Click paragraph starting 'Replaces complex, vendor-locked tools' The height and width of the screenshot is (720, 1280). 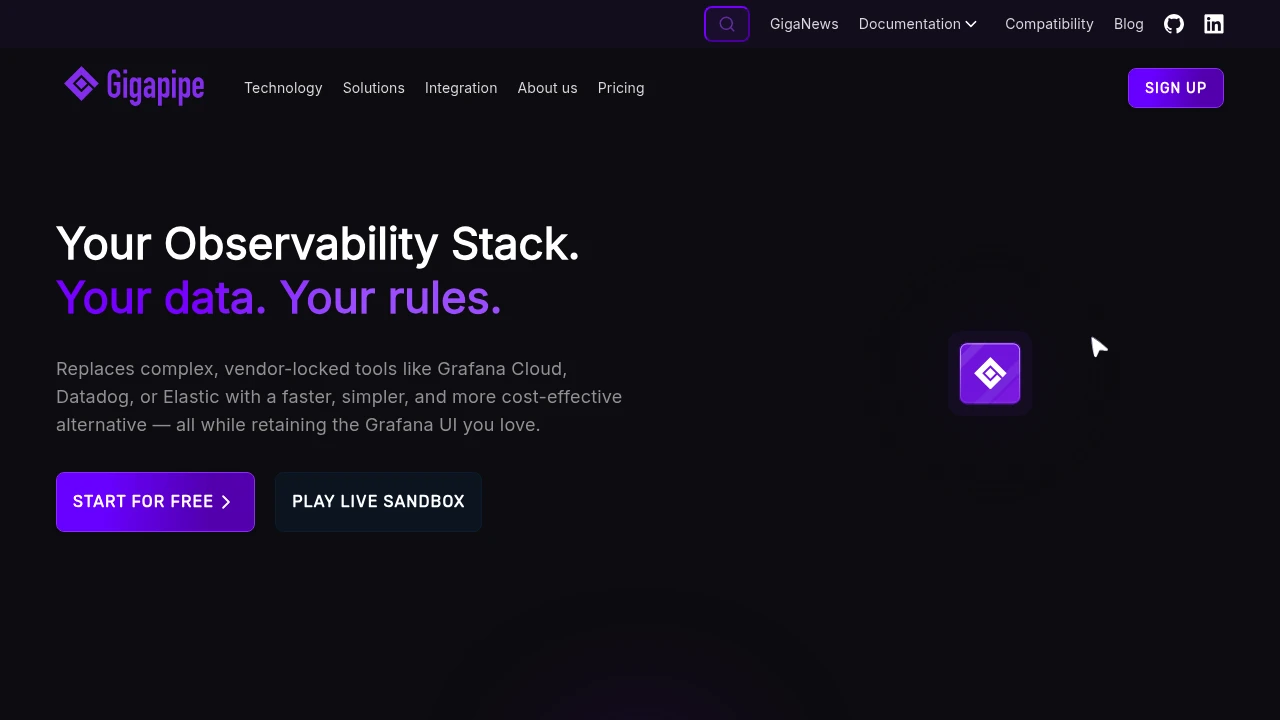[339, 397]
